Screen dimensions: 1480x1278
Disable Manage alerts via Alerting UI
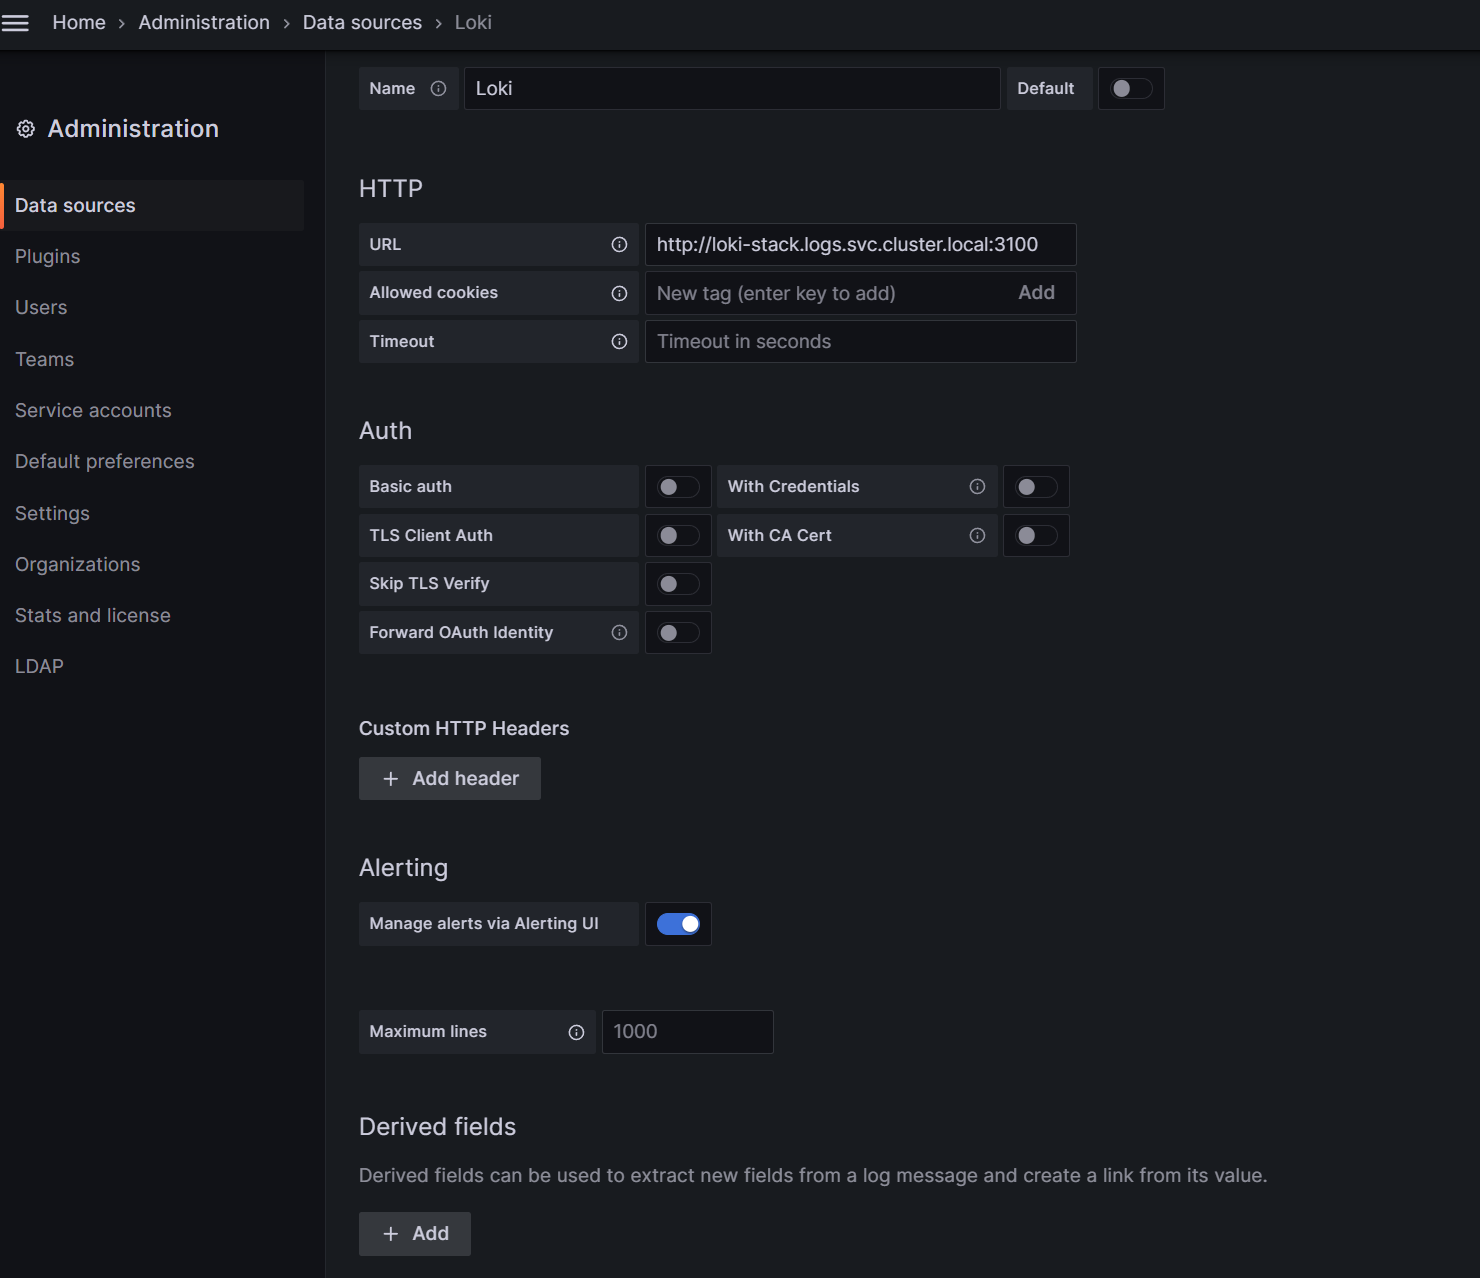pos(678,924)
